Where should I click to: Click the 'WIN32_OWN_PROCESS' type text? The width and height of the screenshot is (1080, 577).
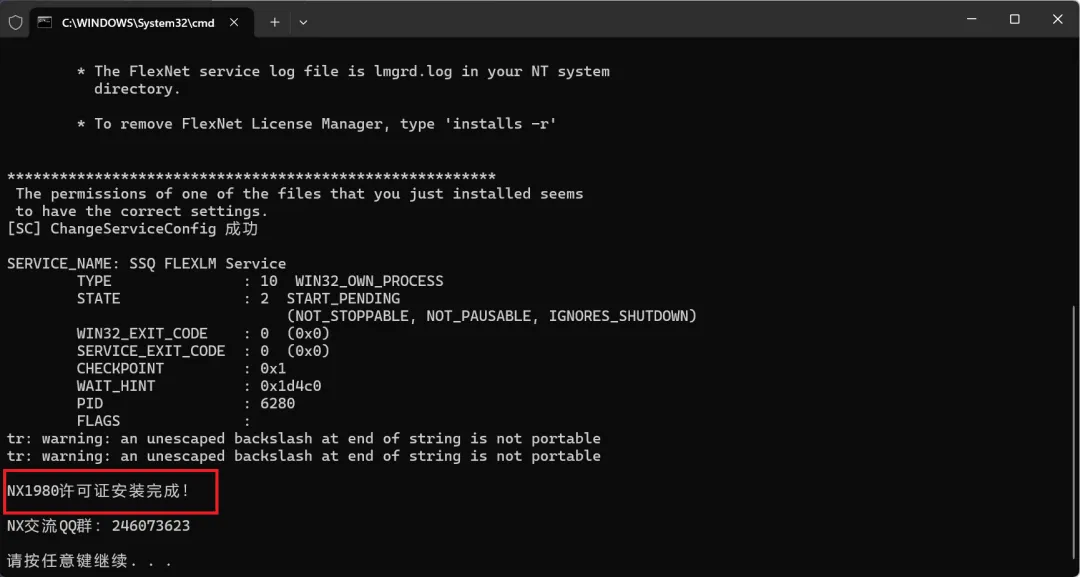(x=369, y=281)
